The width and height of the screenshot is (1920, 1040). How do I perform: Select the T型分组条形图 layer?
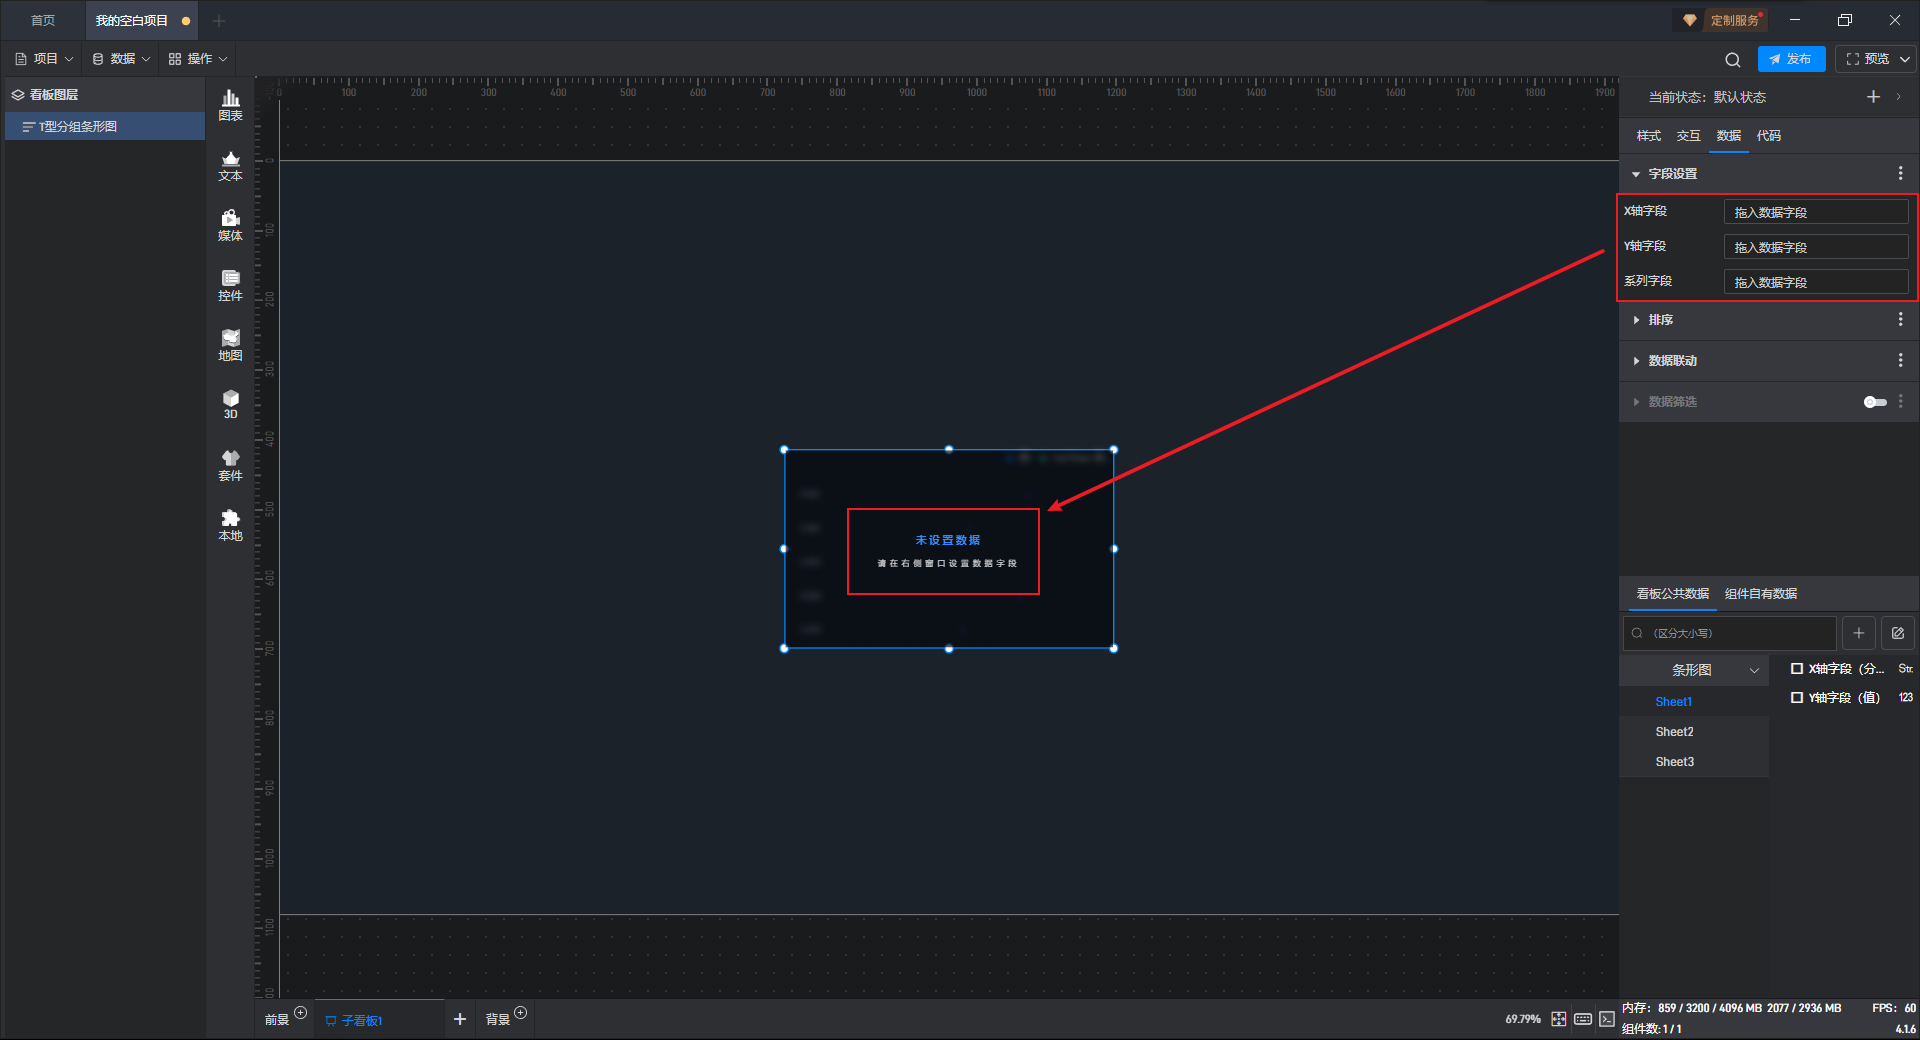[x=105, y=126]
